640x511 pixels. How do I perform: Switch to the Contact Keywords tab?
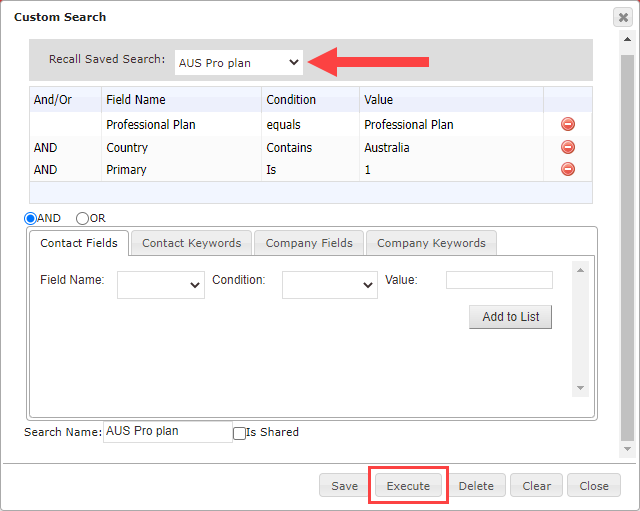(191, 243)
